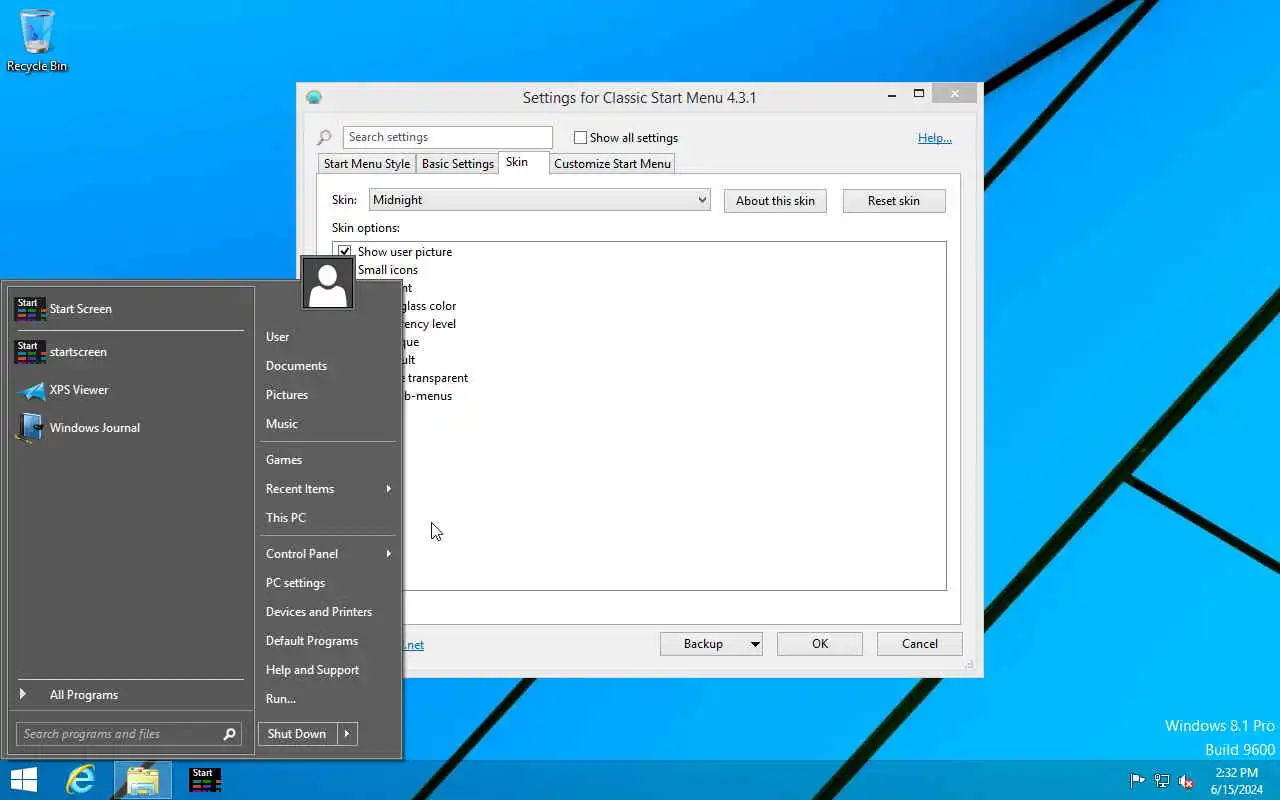
Task: Open the Action Center flag icon
Action: pyautogui.click(x=1137, y=781)
